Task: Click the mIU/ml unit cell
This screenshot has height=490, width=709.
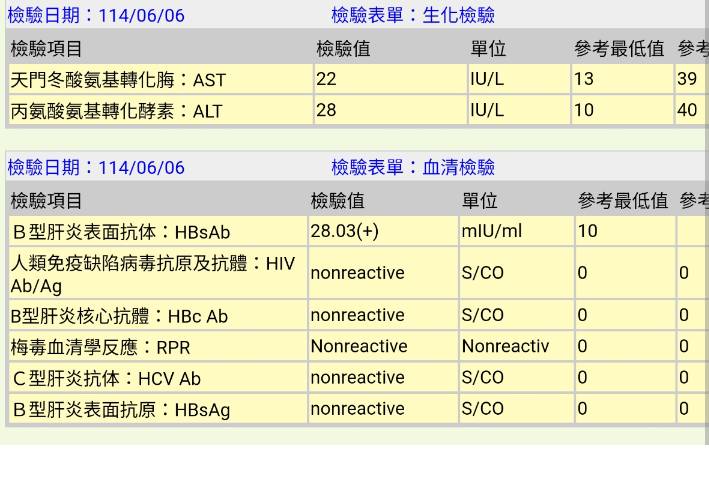Action: (492, 231)
